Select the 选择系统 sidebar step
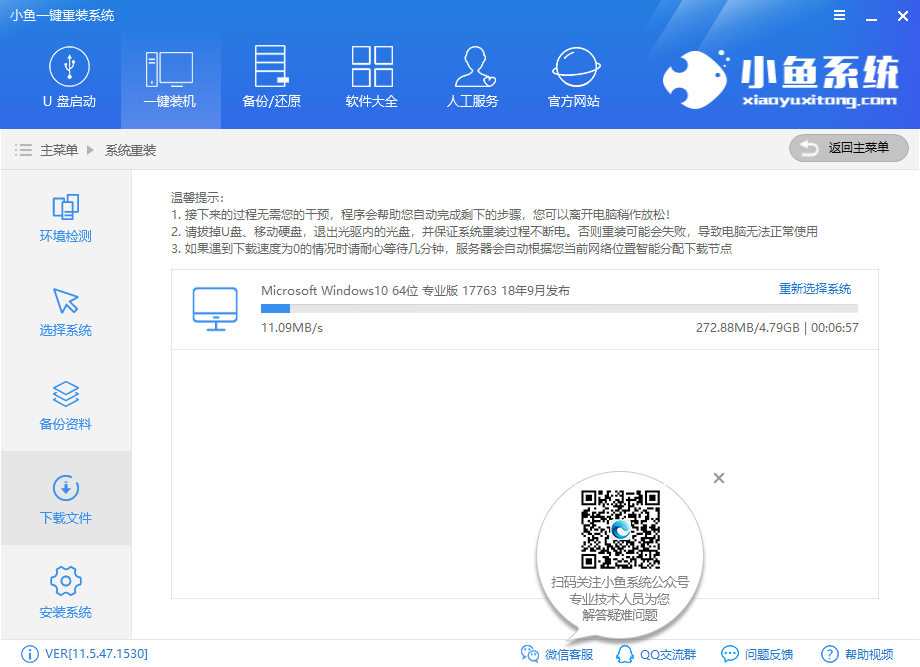This screenshot has height=667, width=920. pyautogui.click(x=66, y=312)
